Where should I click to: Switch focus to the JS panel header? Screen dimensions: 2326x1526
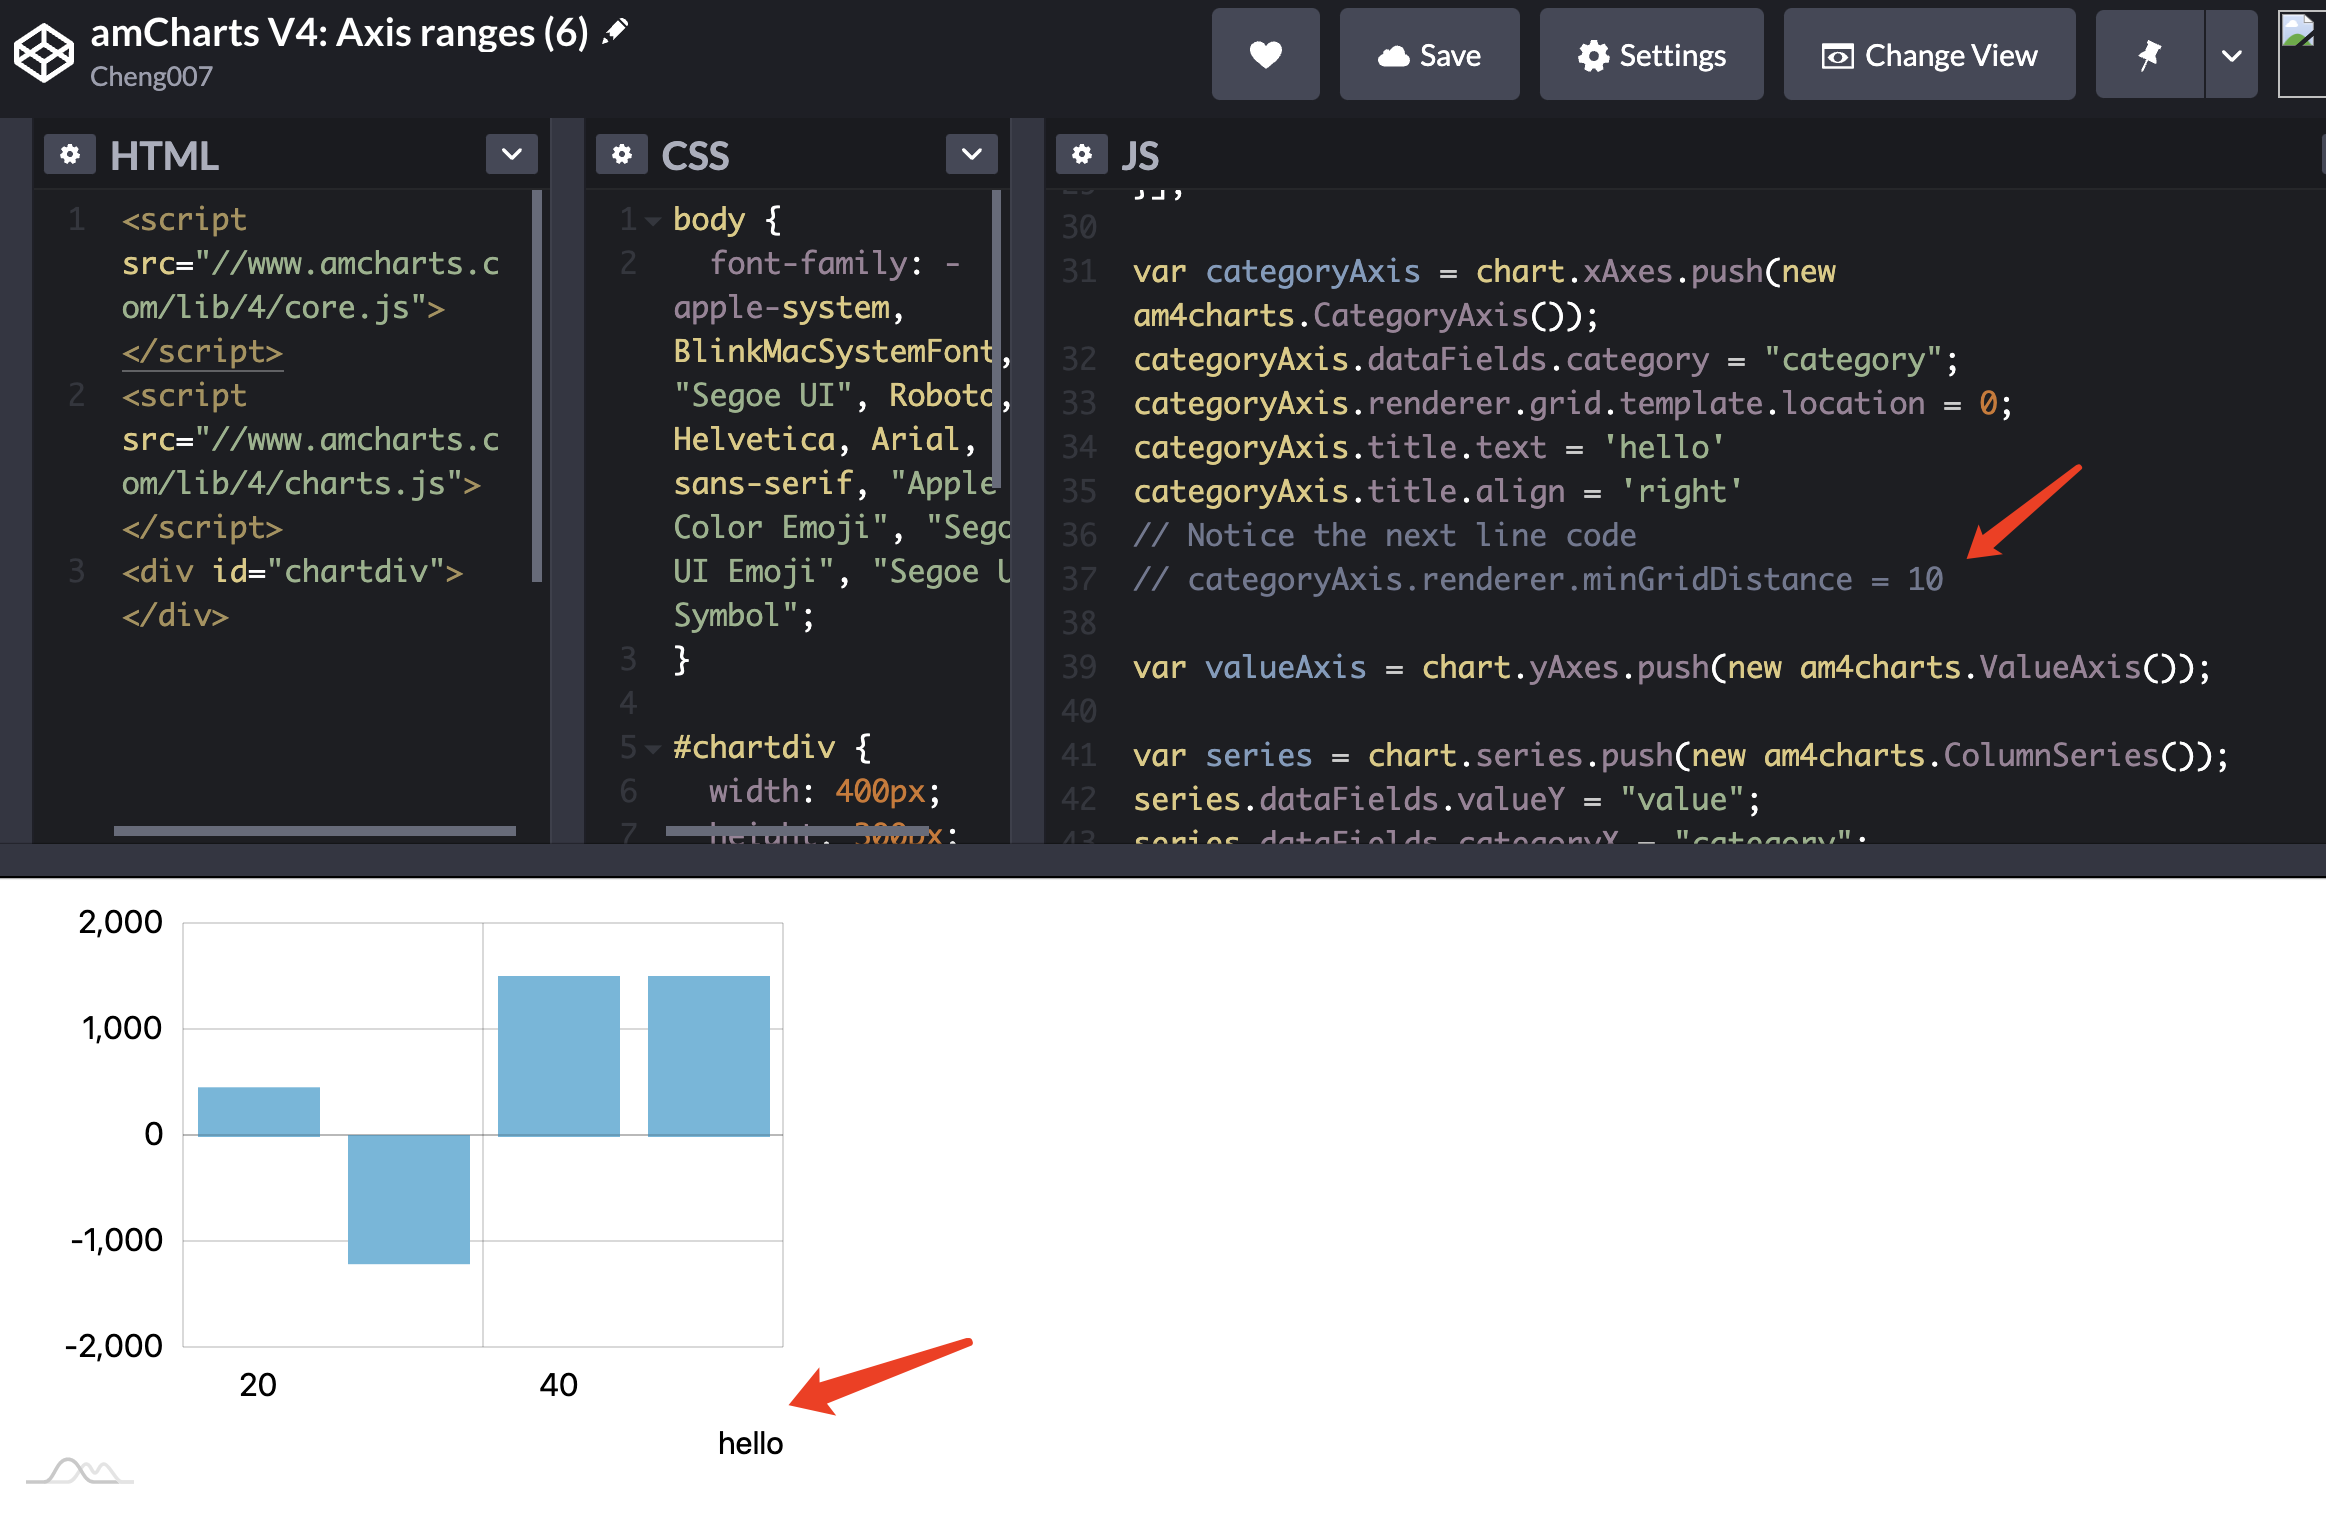(x=1140, y=154)
